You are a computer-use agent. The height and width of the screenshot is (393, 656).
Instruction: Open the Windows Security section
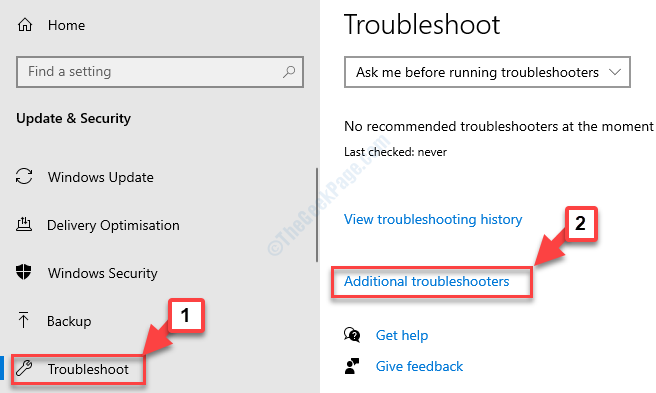pyautogui.click(x=87, y=273)
